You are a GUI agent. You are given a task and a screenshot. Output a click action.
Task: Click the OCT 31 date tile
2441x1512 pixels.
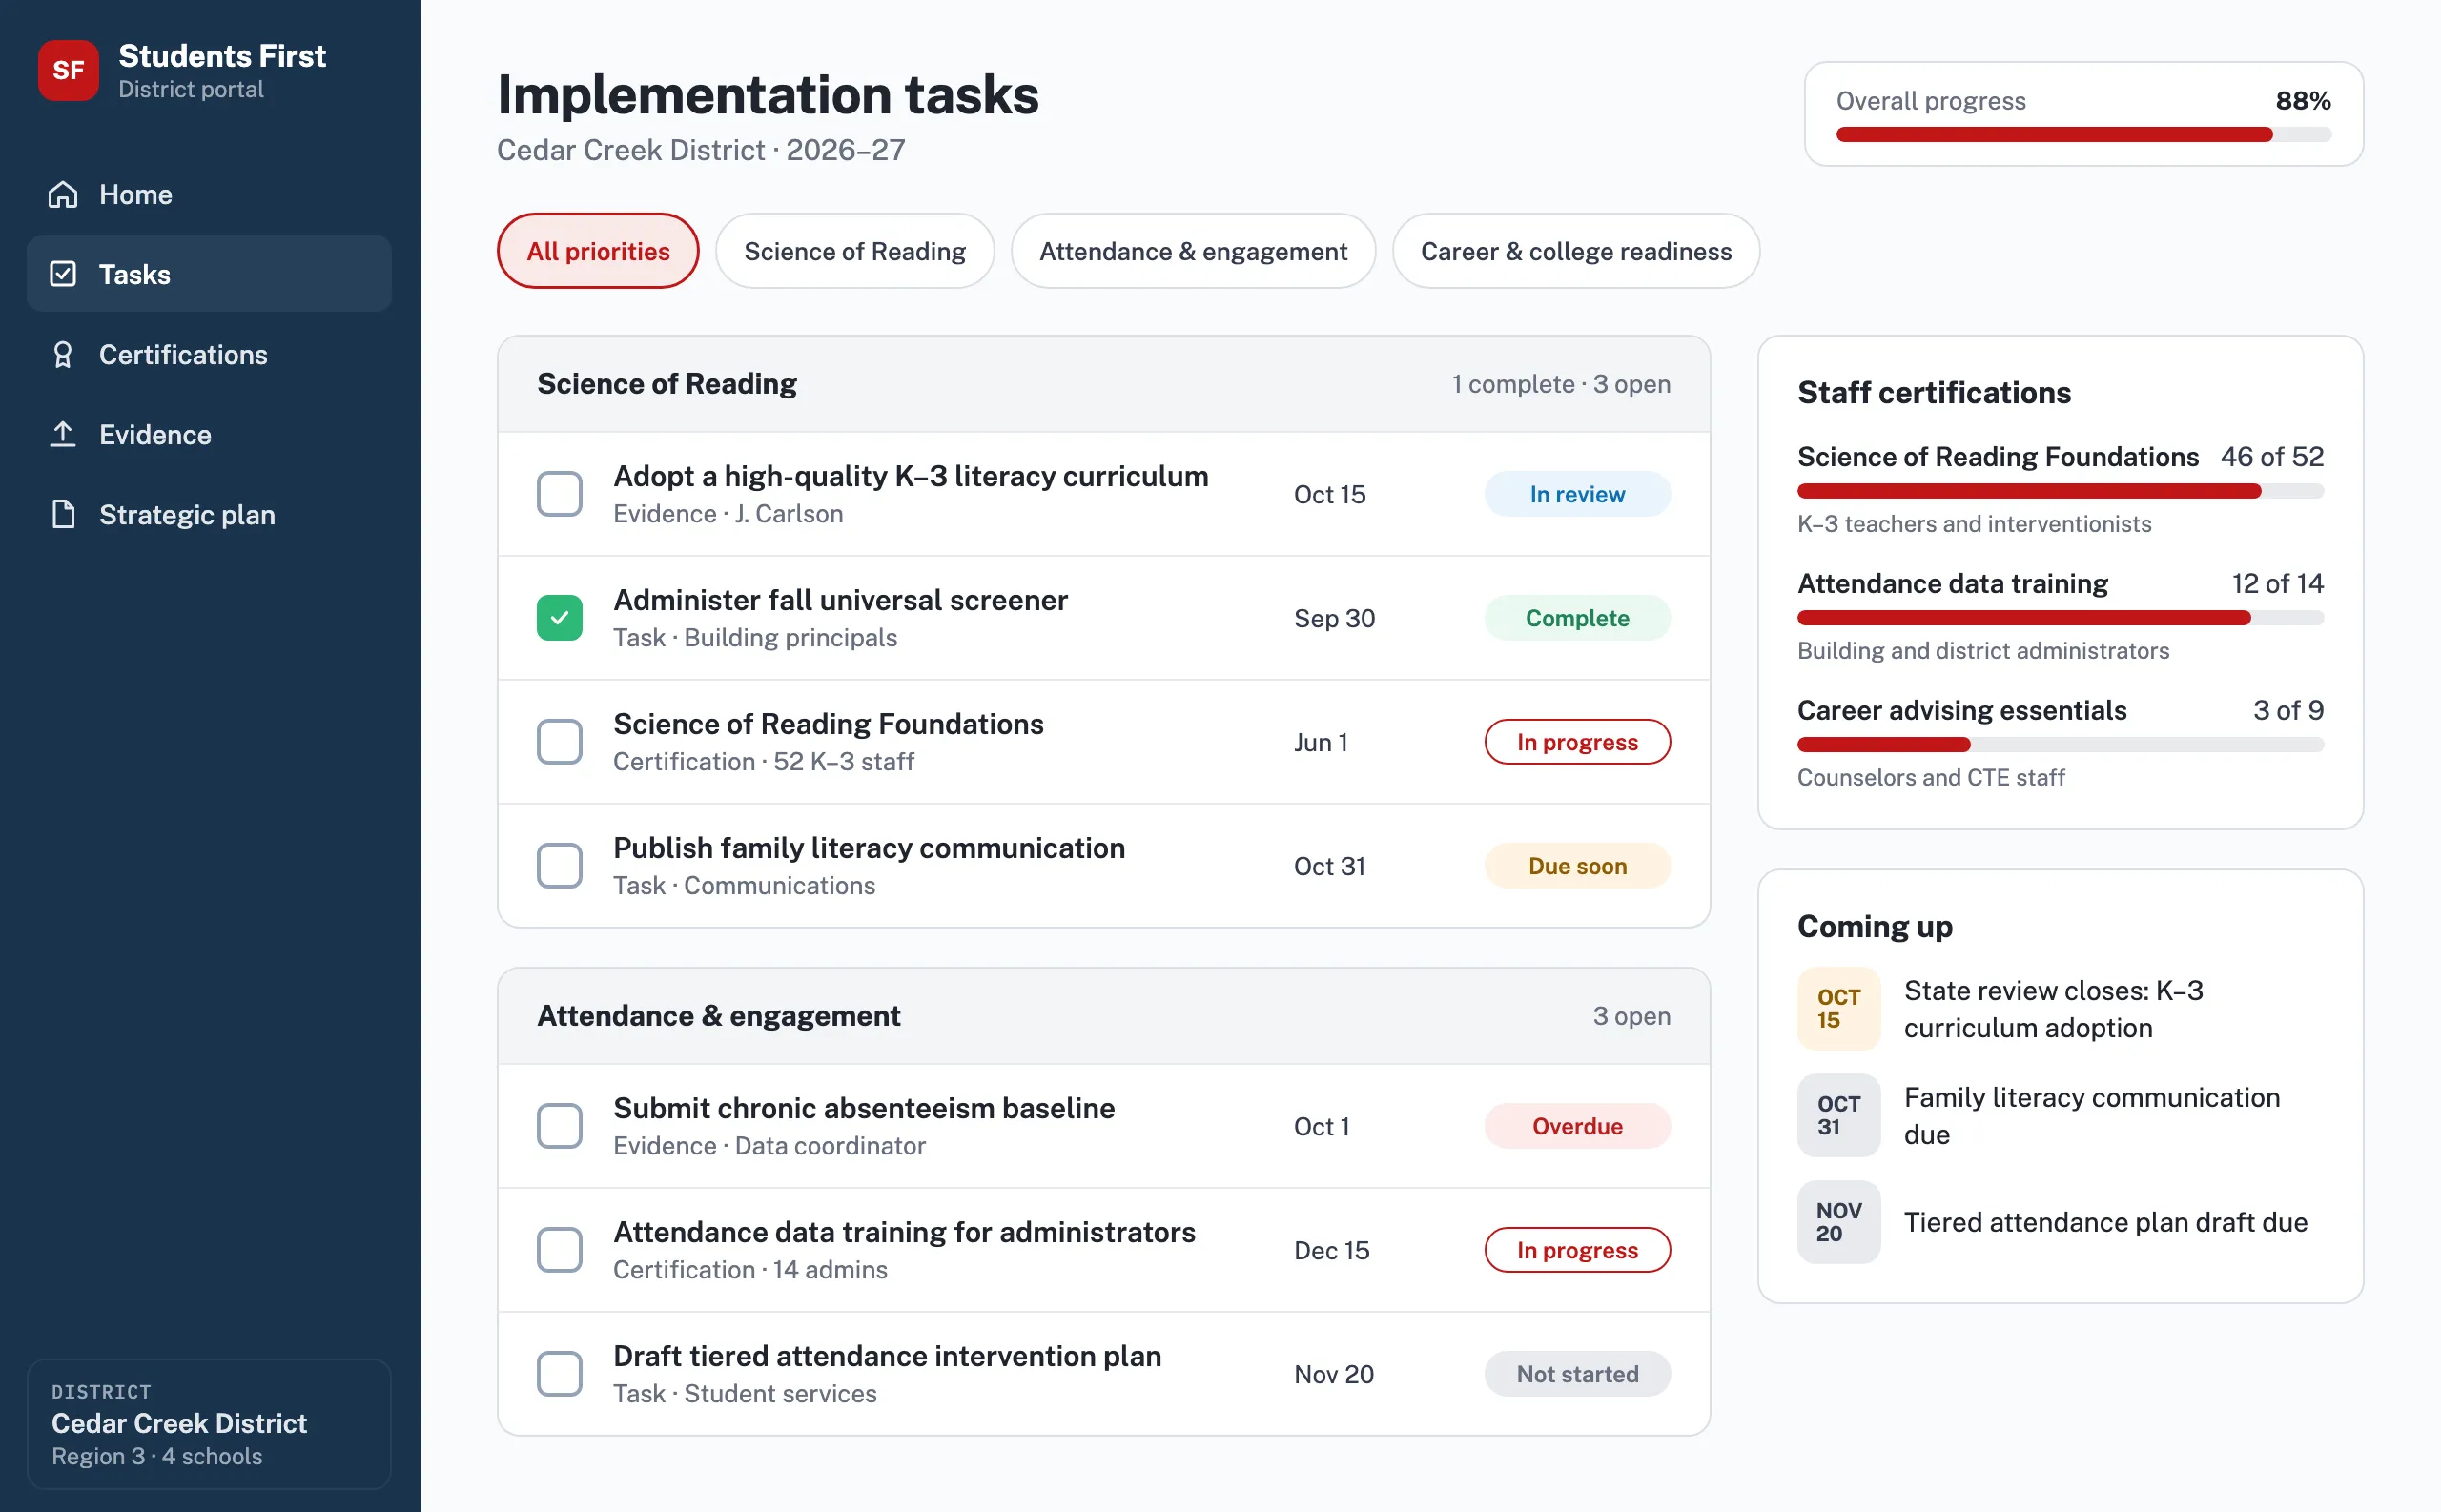1838,1115
